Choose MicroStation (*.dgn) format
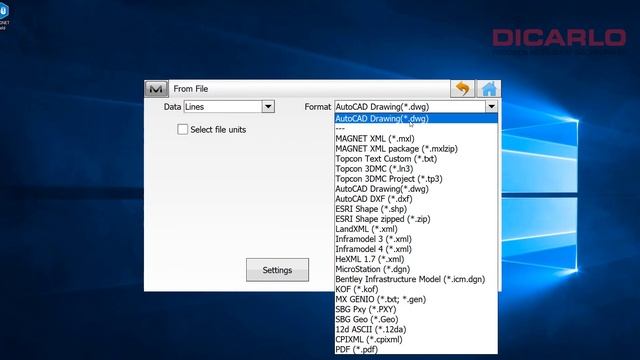 tap(416, 269)
